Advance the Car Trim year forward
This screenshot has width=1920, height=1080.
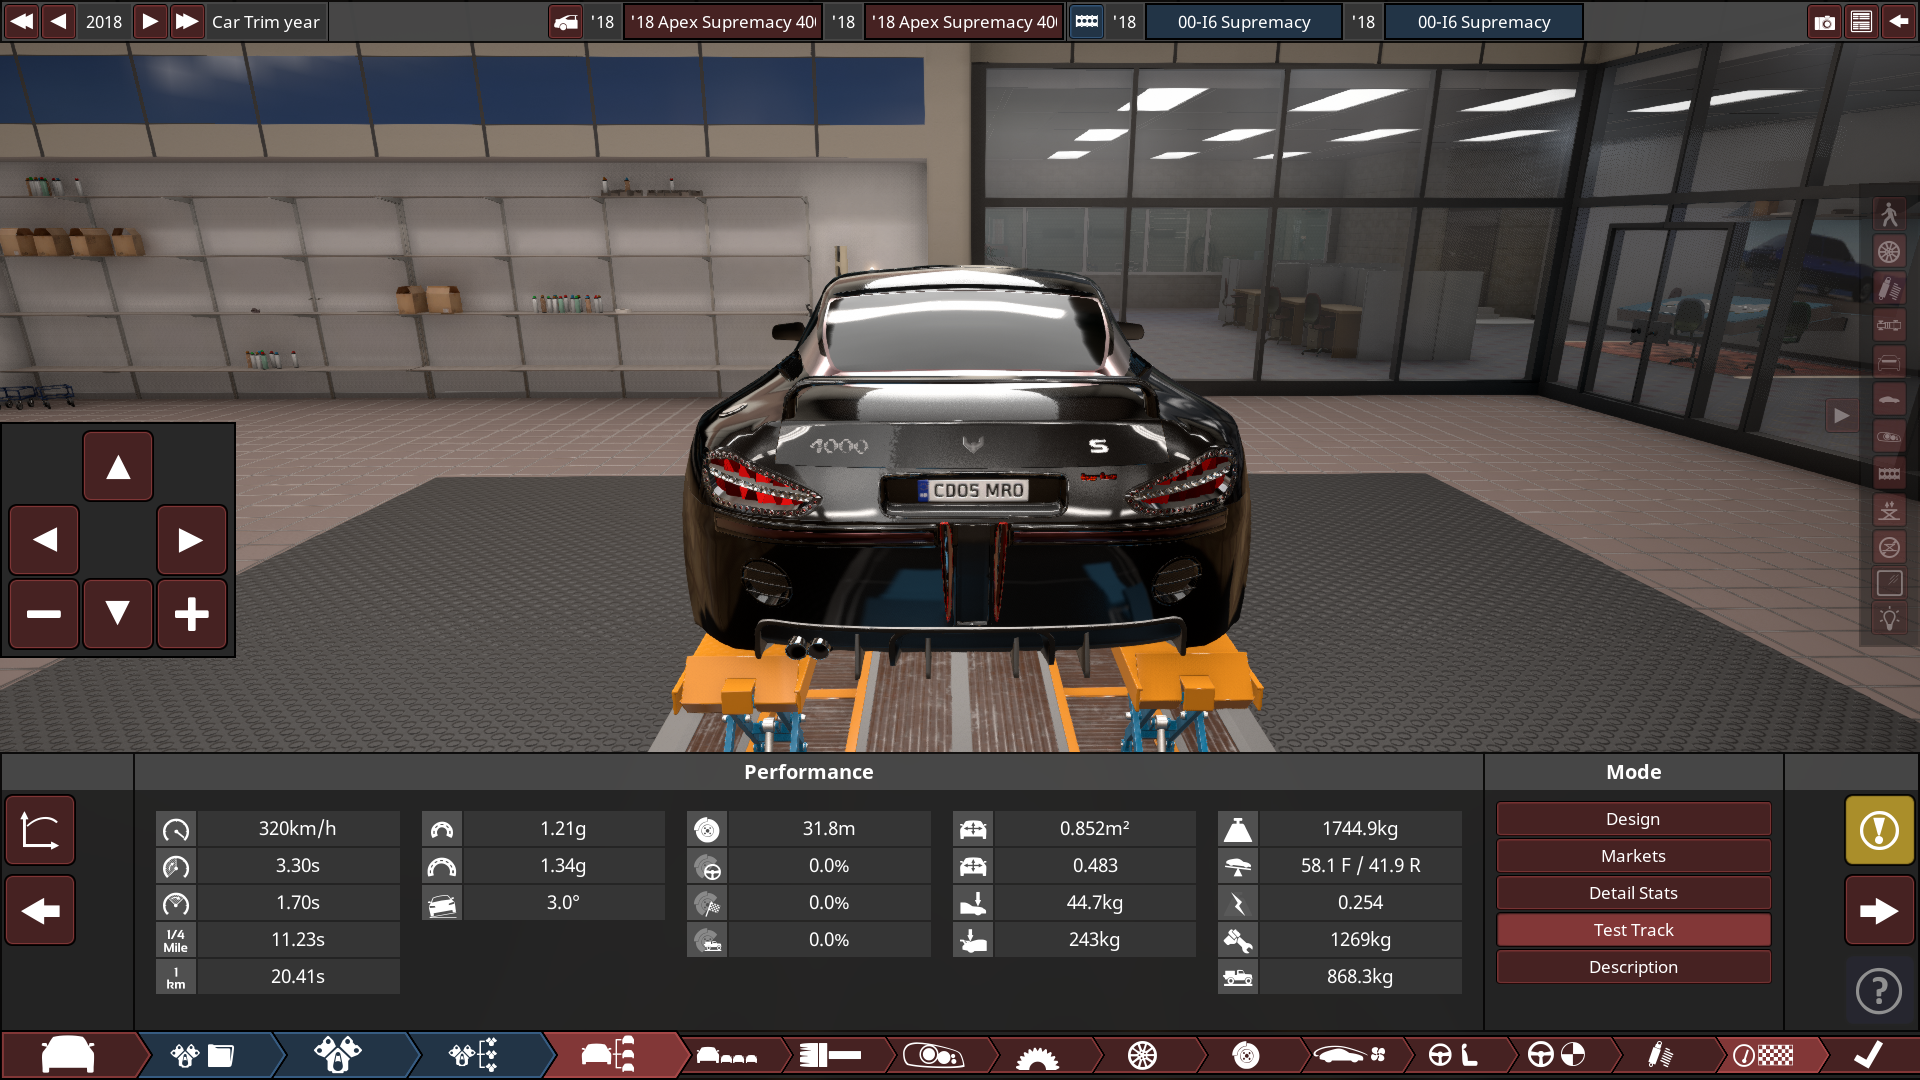point(149,21)
